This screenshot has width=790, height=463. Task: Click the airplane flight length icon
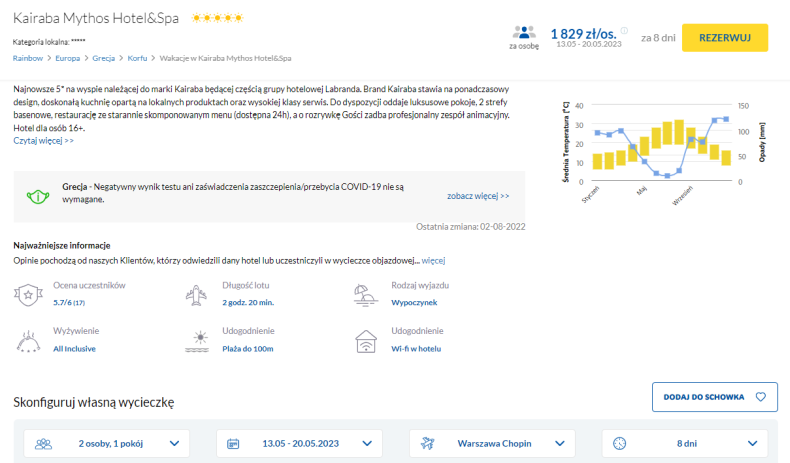point(196,295)
